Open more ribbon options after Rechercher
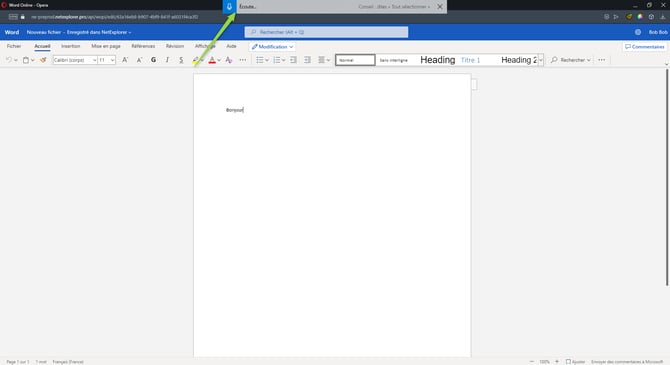This screenshot has width=670, height=365. [602, 60]
